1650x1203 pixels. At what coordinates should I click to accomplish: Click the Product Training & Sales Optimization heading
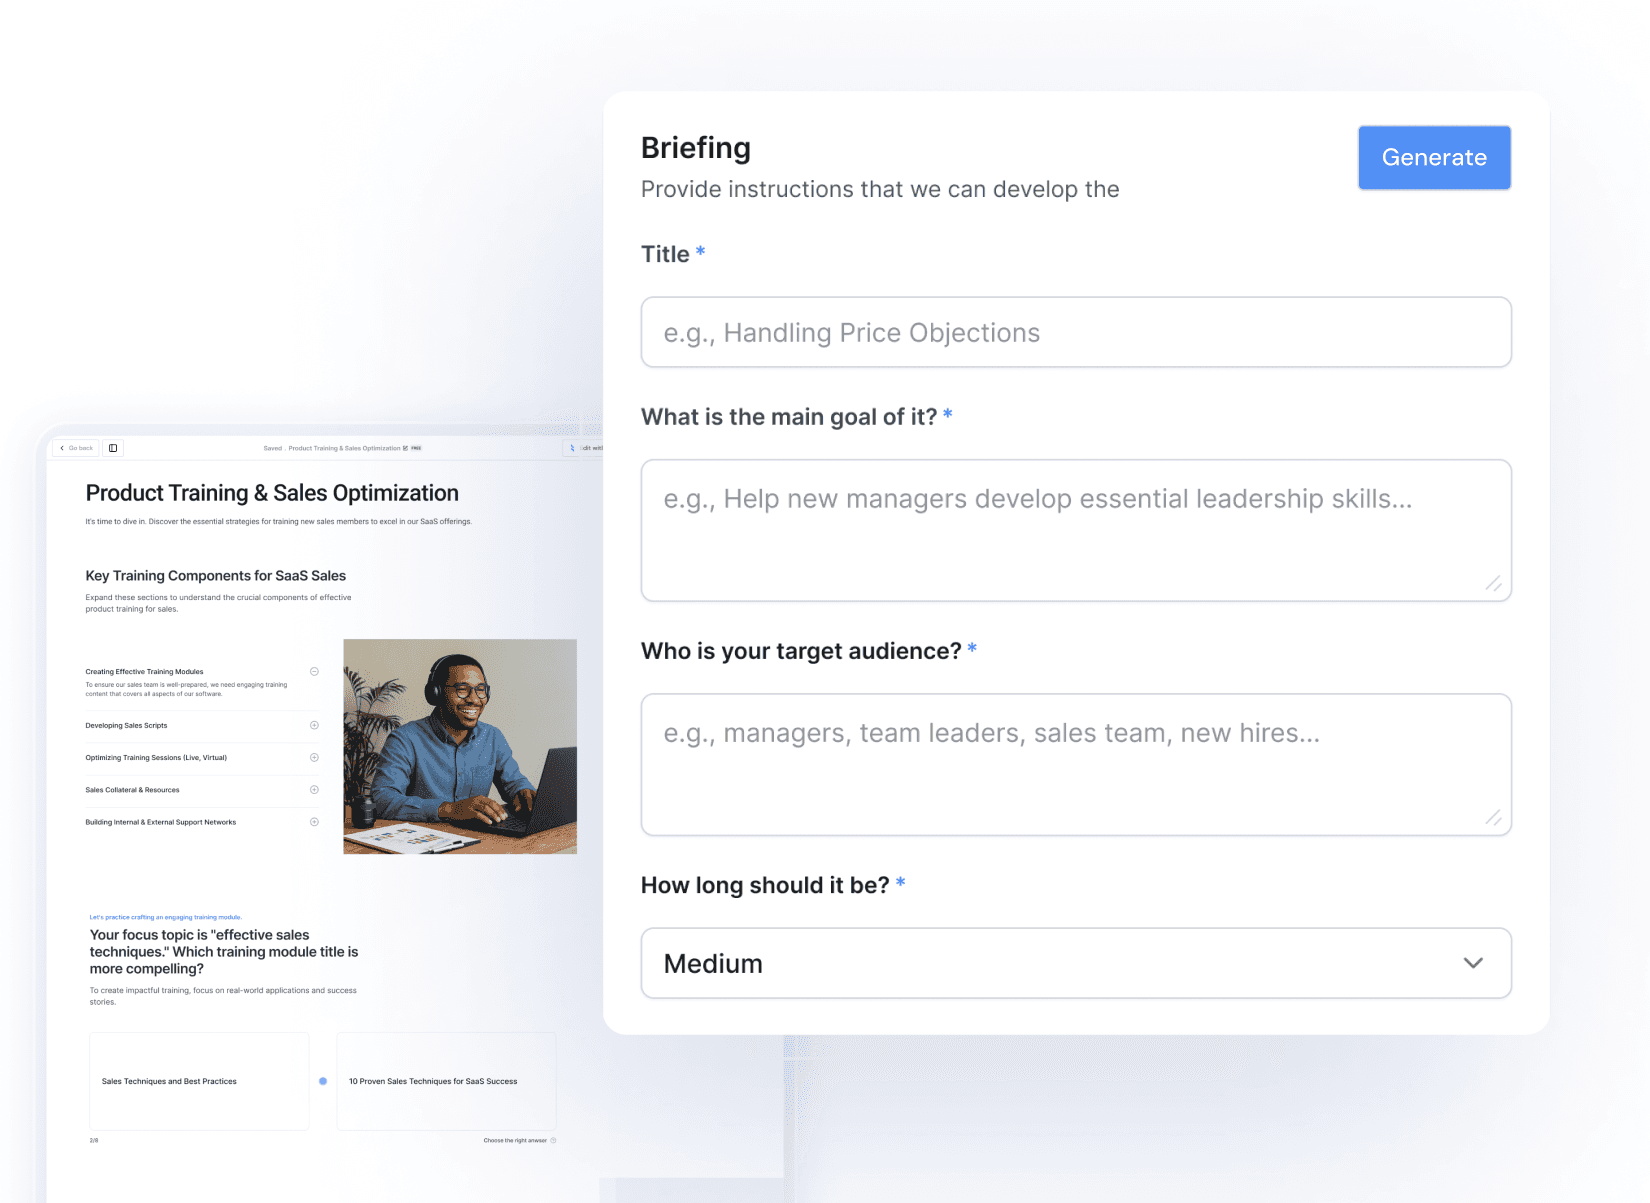tap(272, 493)
